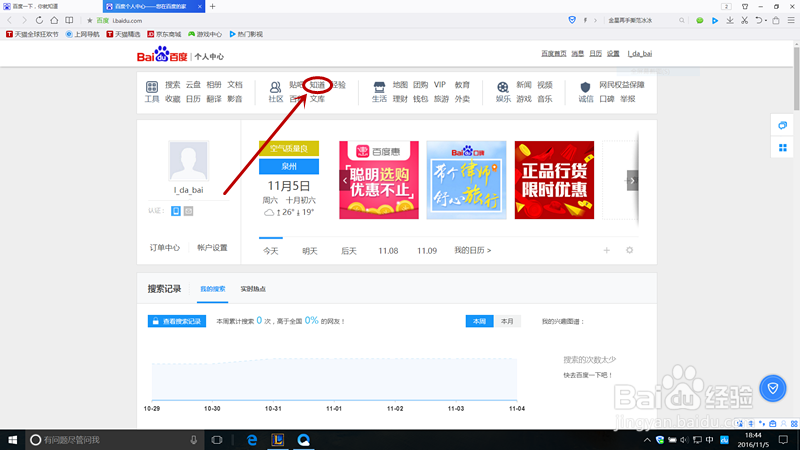Image resolution: width=800 pixels, height=450 pixels.
Task: Click the gray email verification icon
Action: pos(189,211)
